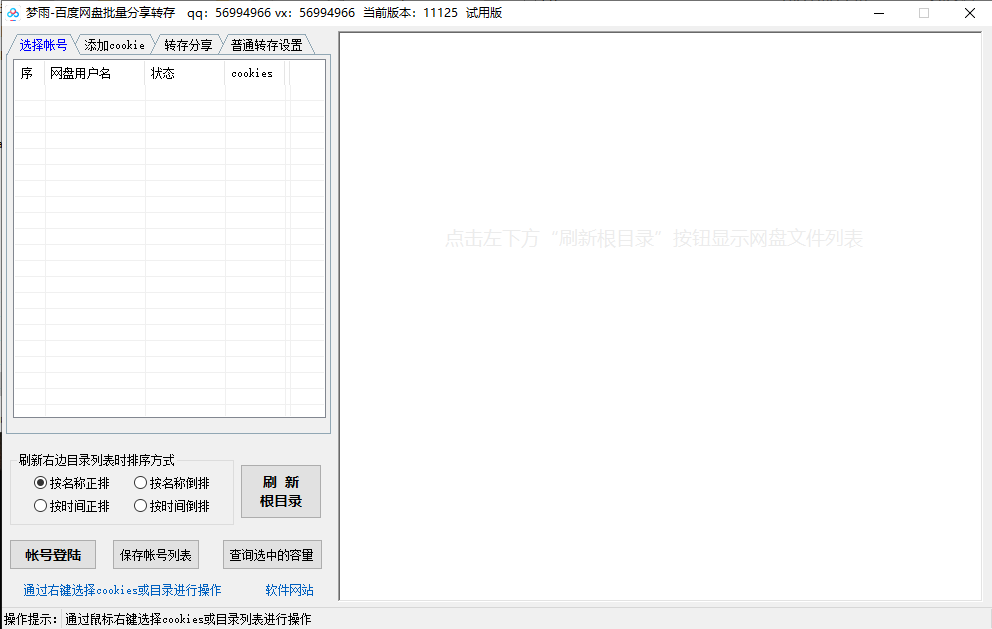Image resolution: width=992 pixels, height=629 pixels.
Task: Open the 普通转存设置 tab
Action: [266, 45]
